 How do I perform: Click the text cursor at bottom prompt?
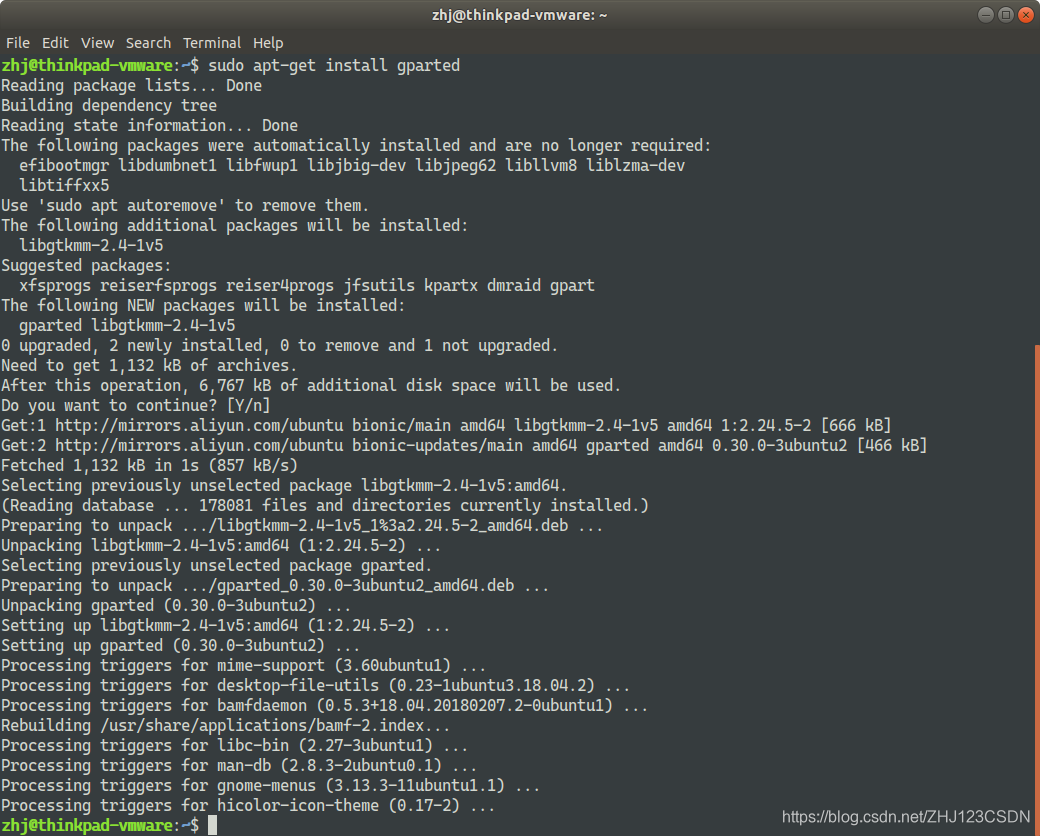(212, 825)
